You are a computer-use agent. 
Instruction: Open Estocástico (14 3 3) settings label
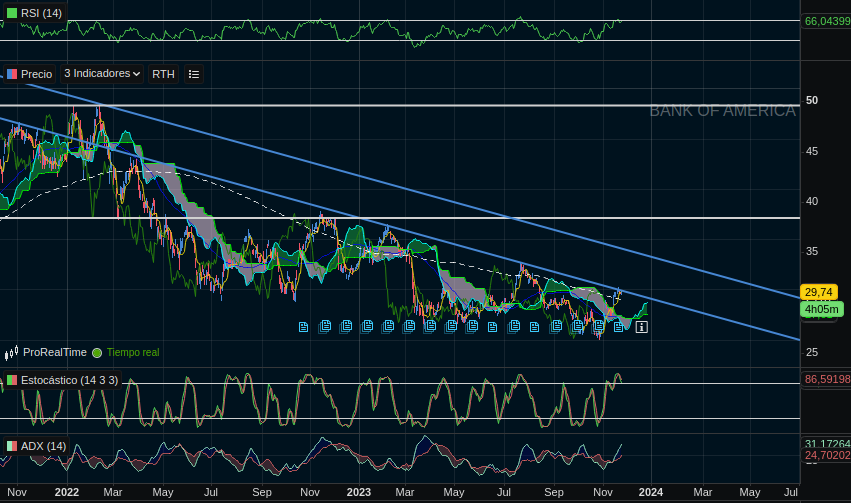pyautogui.click(x=69, y=380)
